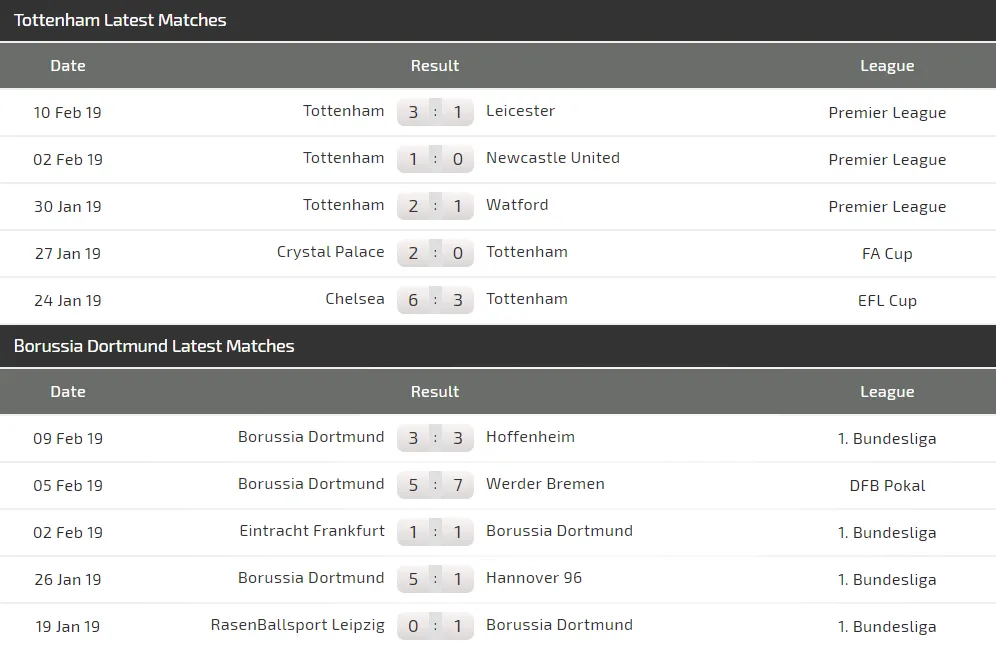This screenshot has height=649, width=996.
Task: Click the FA Cup league label
Action: (887, 254)
